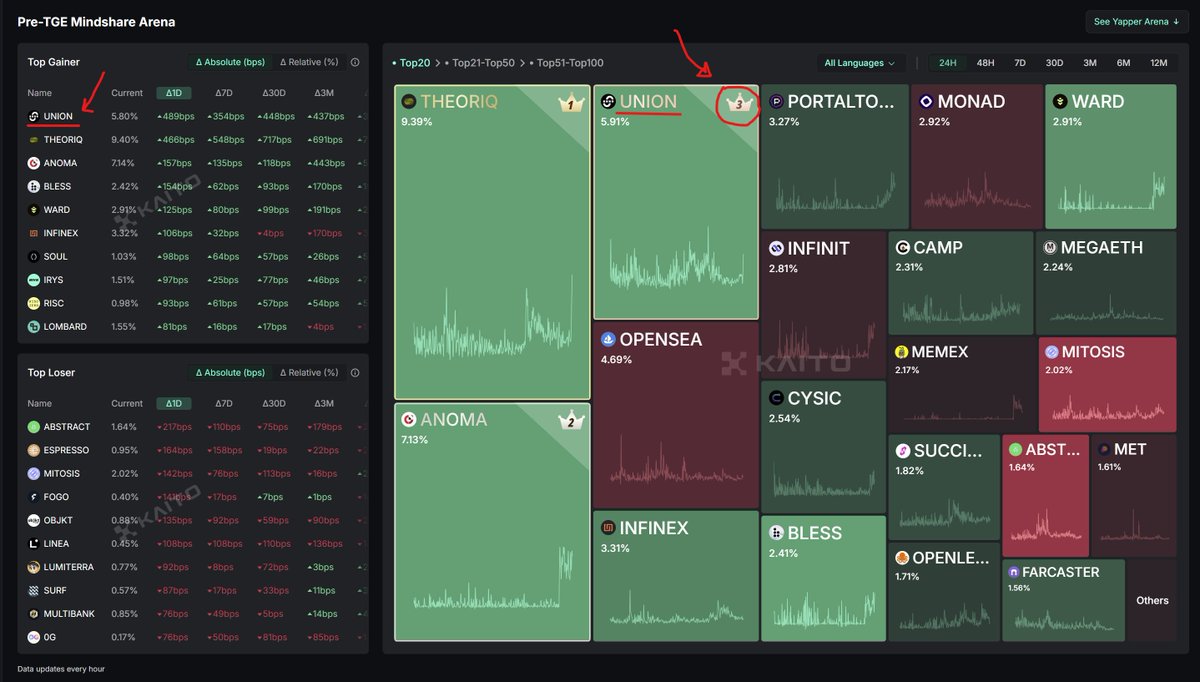The width and height of the screenshot is (1200, 682).
Task: Click the See Yapper Arena button
Action: point(1137,22)
